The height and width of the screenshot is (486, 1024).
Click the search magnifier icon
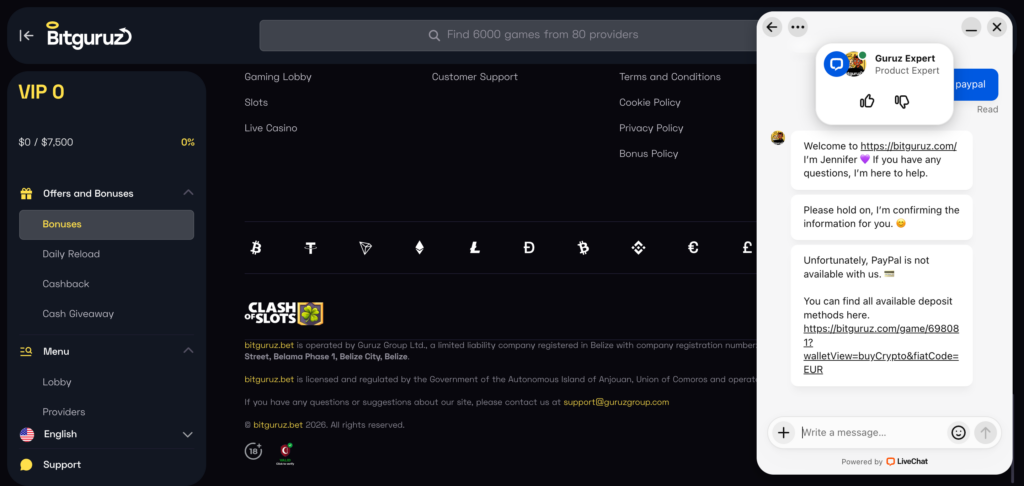click(434, 35)
